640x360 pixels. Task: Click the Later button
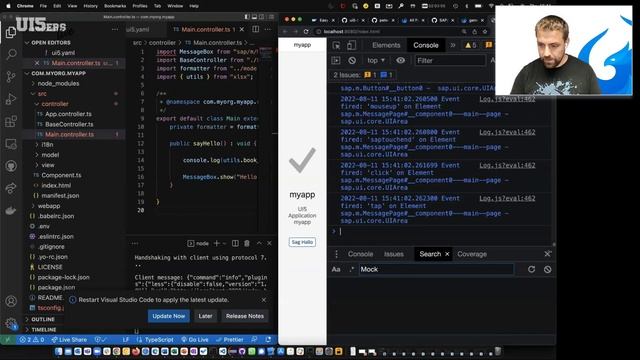205,316
